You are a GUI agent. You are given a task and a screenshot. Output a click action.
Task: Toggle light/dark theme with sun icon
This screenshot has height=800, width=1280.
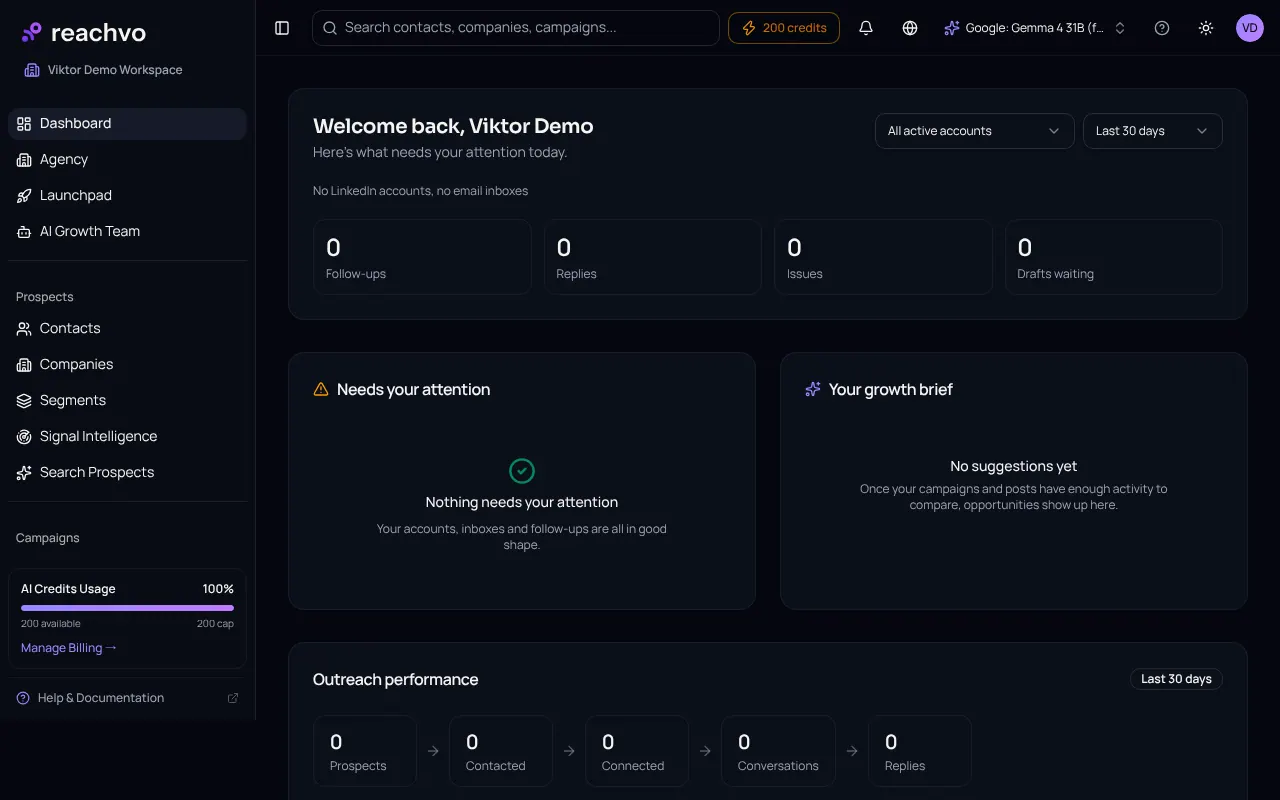[x=1206, y=28]
